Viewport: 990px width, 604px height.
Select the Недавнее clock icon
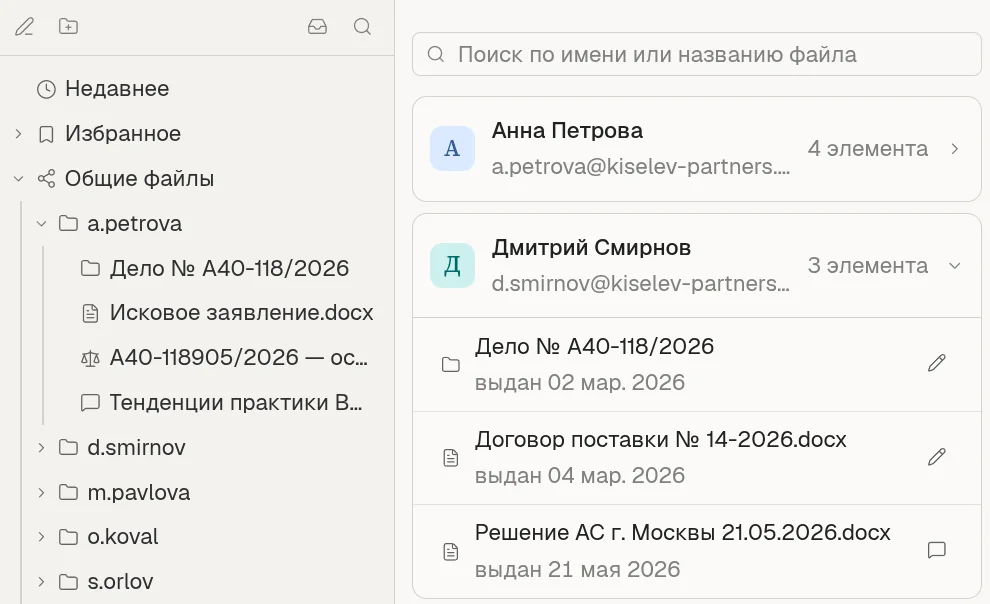click(46, 89)
